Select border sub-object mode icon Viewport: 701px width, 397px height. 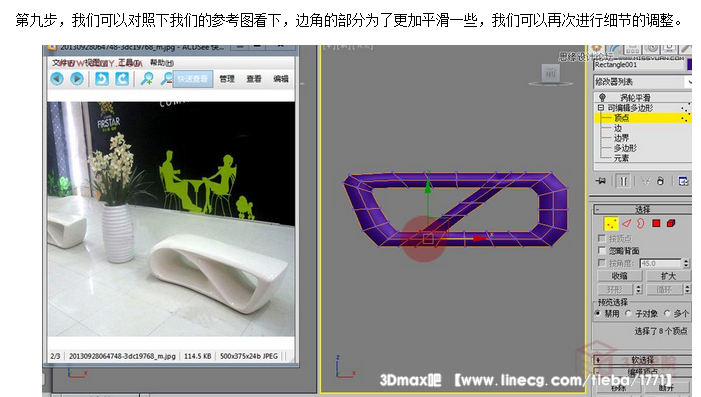(641, 223)
